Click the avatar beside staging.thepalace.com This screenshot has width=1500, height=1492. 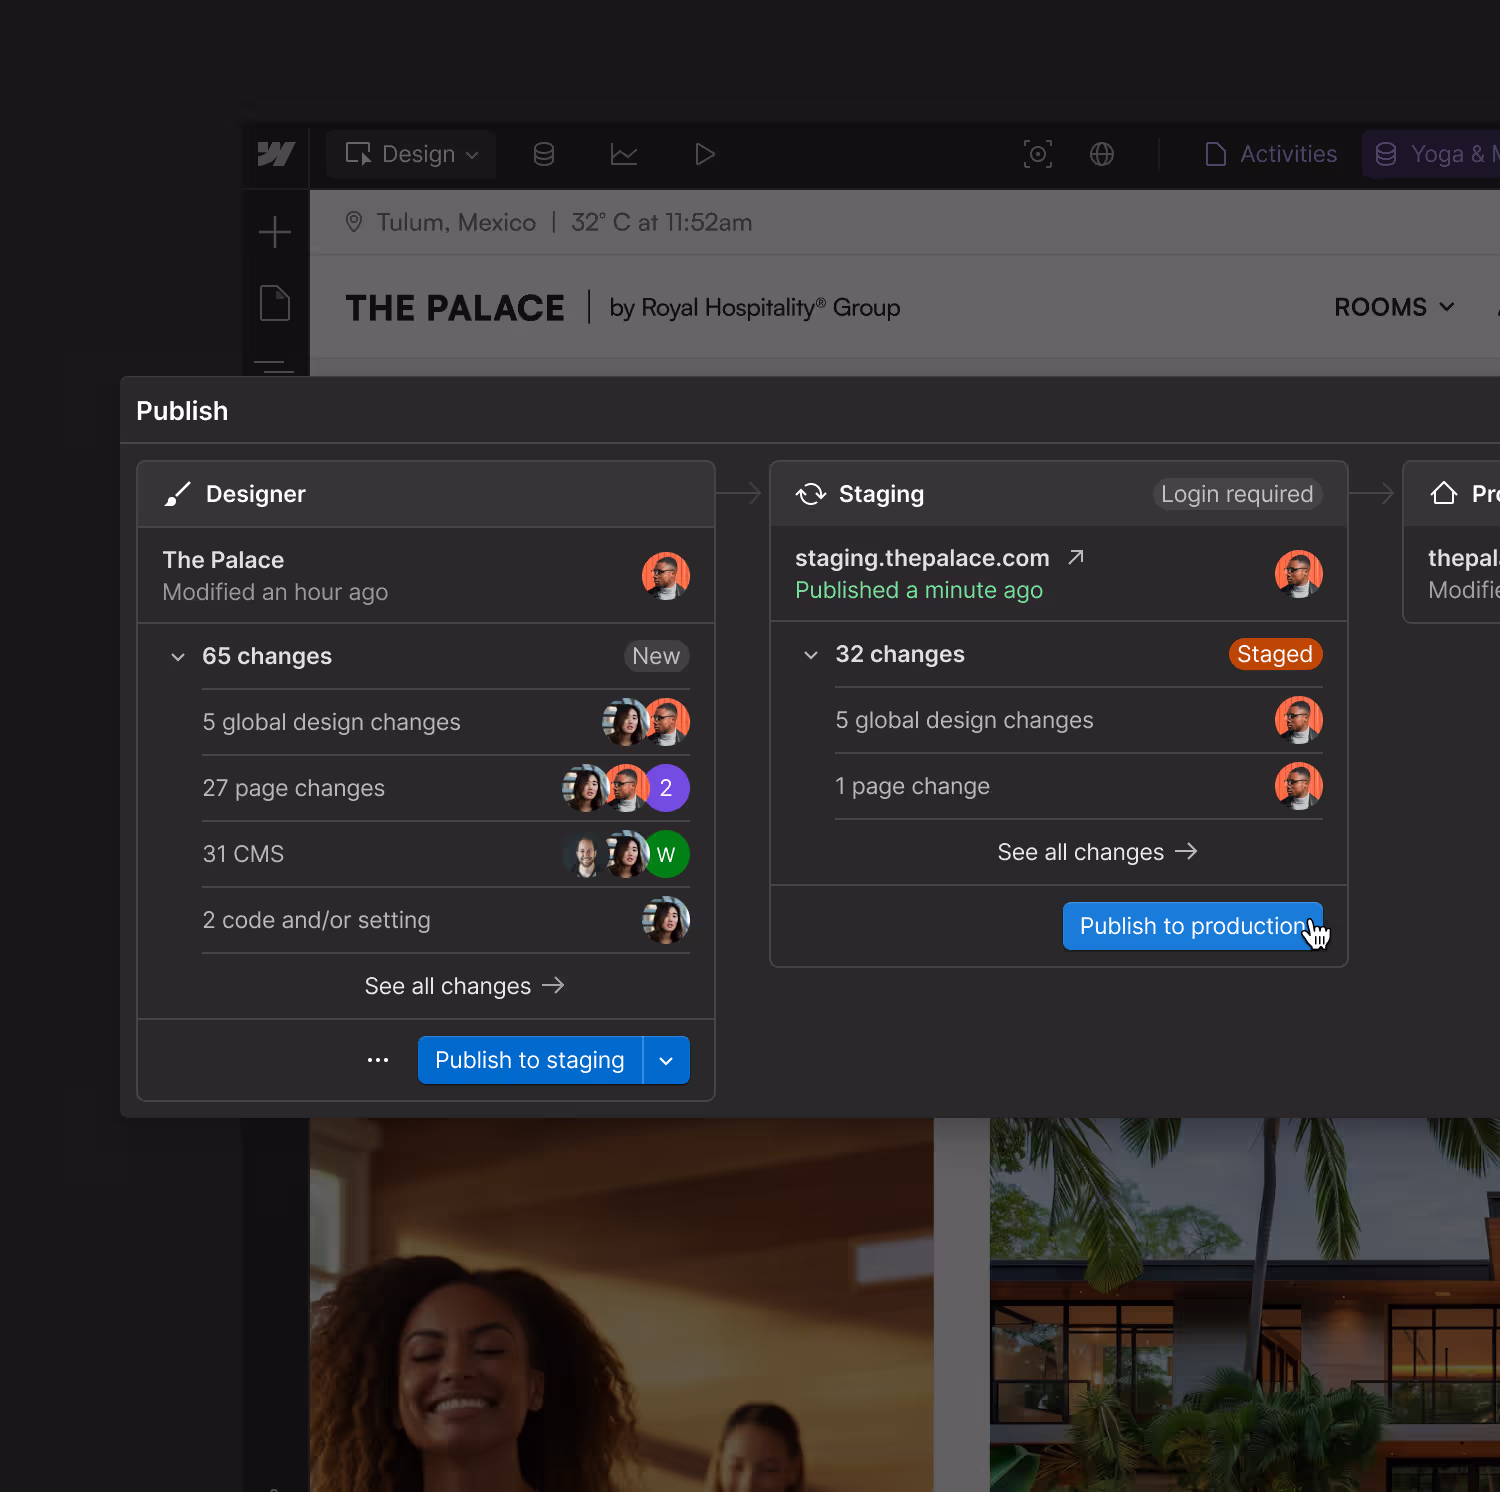[1299, 574]
